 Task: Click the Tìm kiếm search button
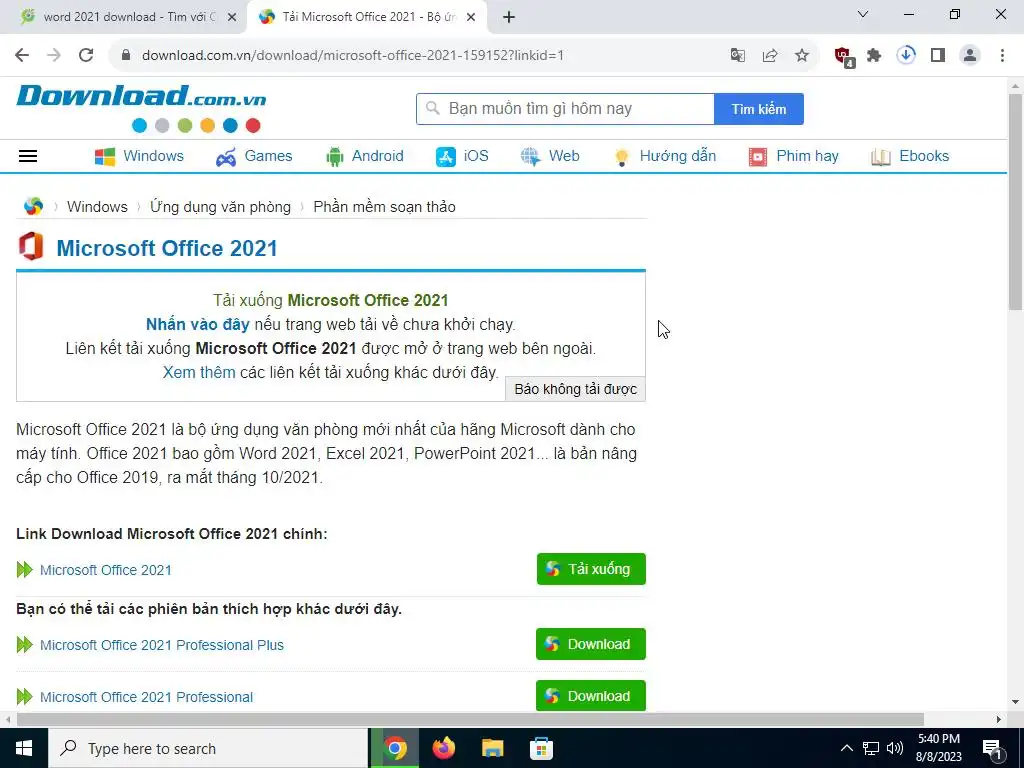click(x=759, y=109)
